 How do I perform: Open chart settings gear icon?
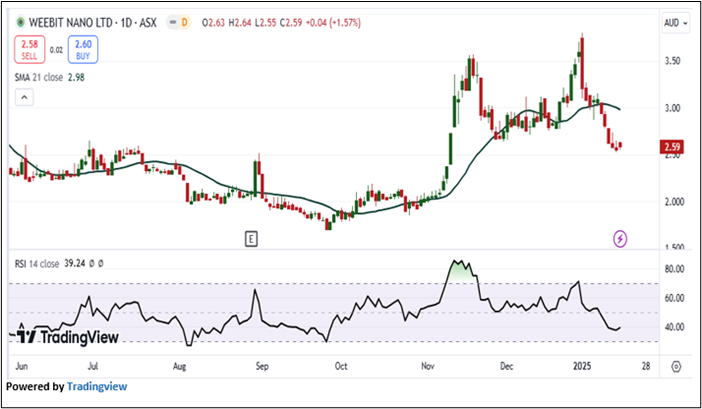coord(676,367)
